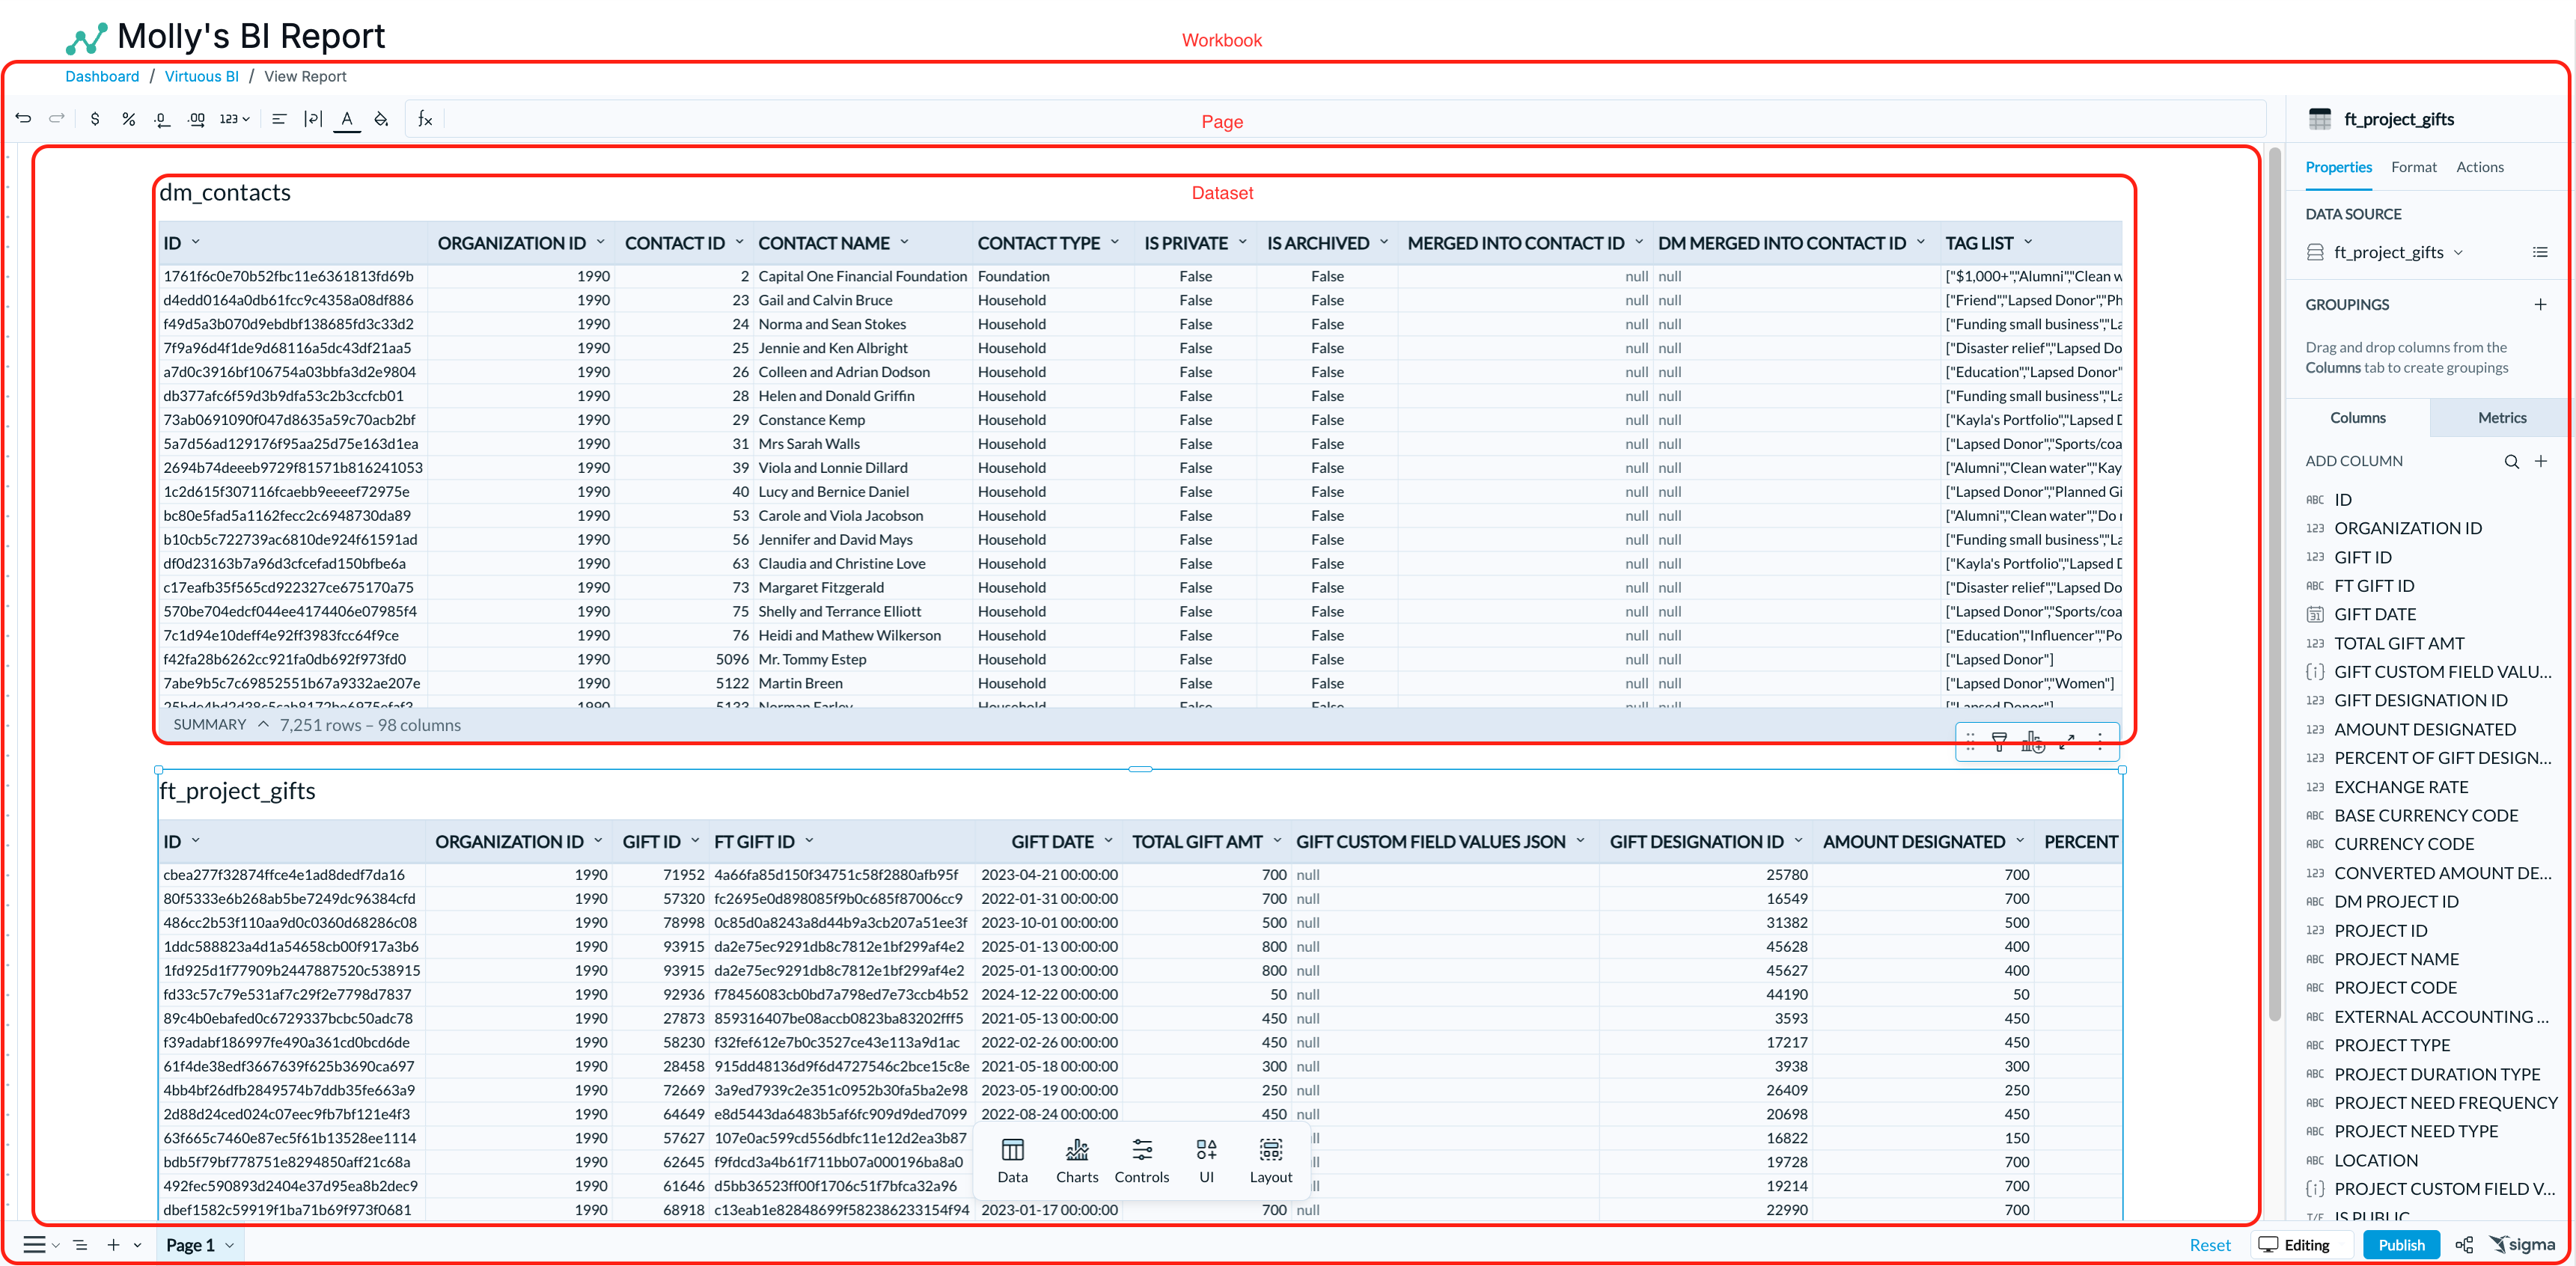The image size is (2576, 1266).
Task: Search columns with the magnifier icon
Action: [x=2511, y=461]
